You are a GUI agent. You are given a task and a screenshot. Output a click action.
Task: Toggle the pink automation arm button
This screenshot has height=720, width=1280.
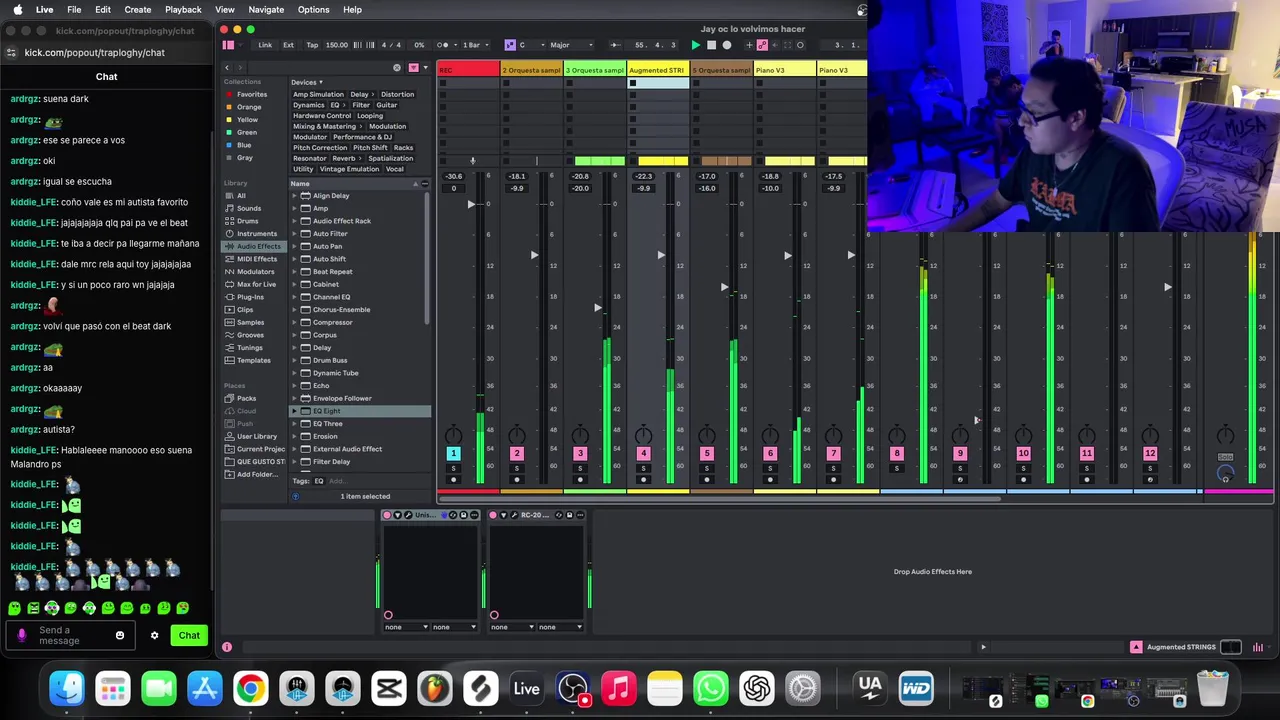point(762,45)
